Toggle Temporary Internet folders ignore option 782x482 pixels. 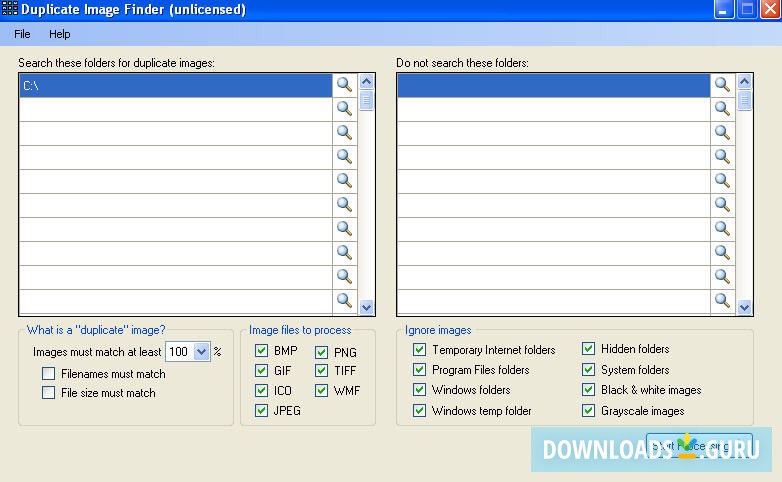(x=419, y=349)
